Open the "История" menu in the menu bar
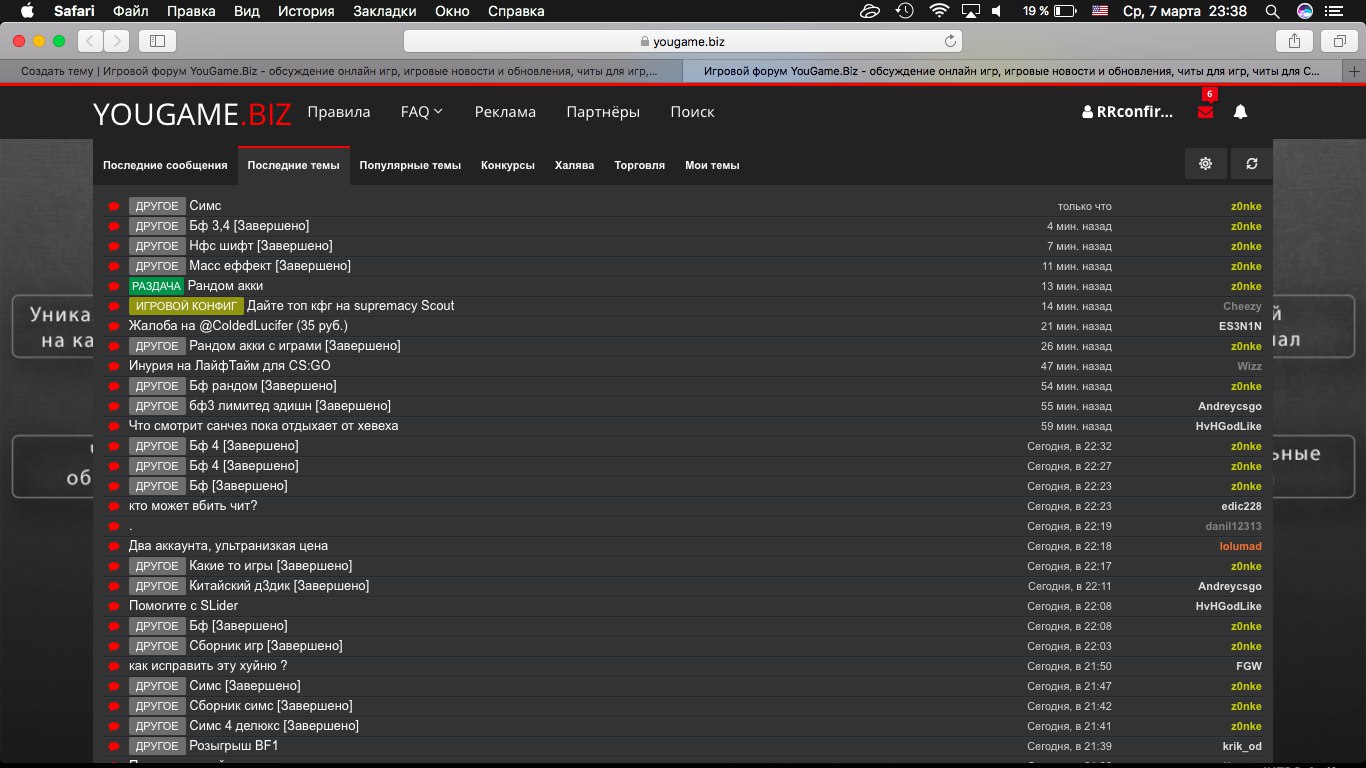 tap(307, 11)
